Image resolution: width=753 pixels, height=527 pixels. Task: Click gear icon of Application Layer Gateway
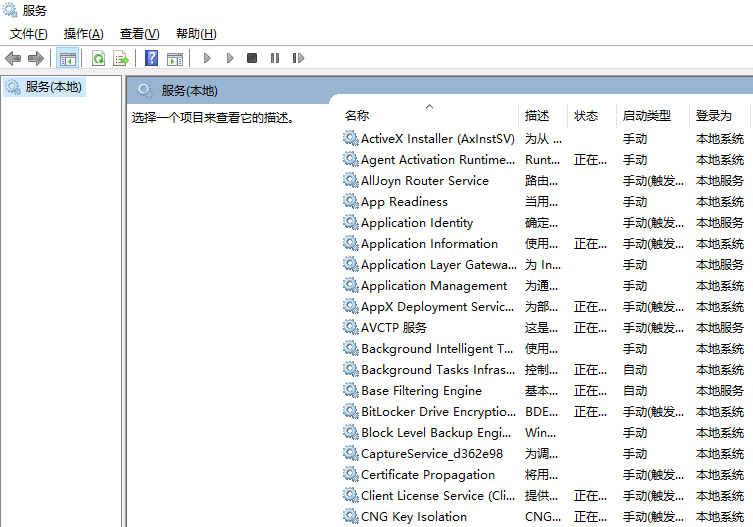(x=351, y=264)
